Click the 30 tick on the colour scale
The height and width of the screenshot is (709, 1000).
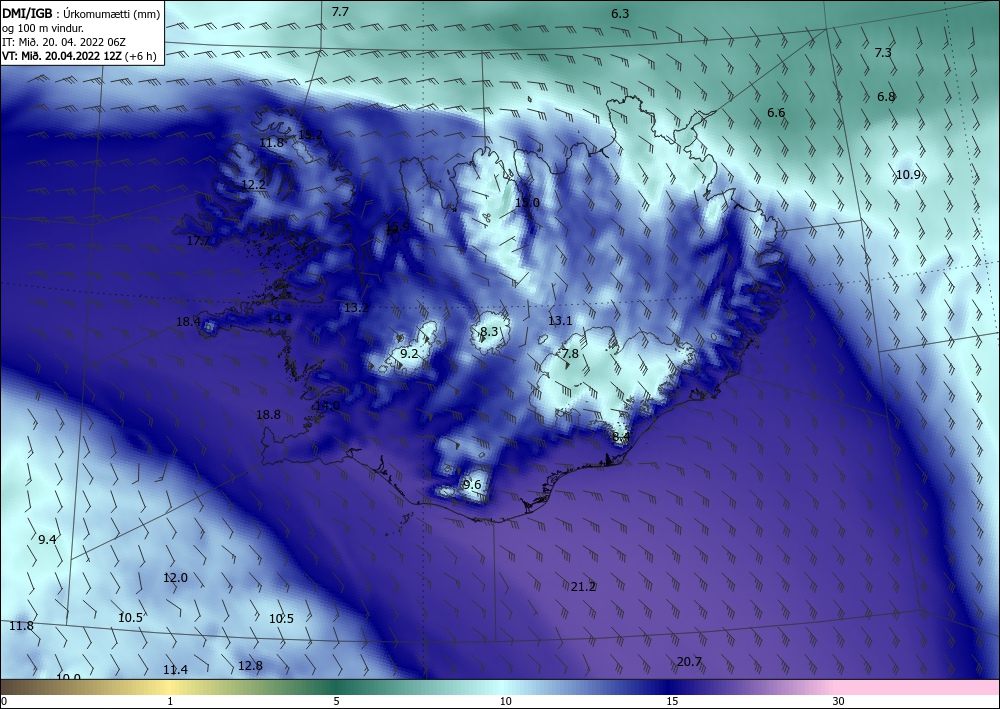839,702
